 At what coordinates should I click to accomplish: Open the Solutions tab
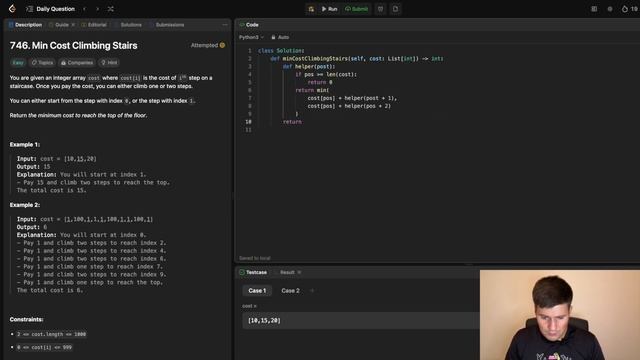pos(129,25)
